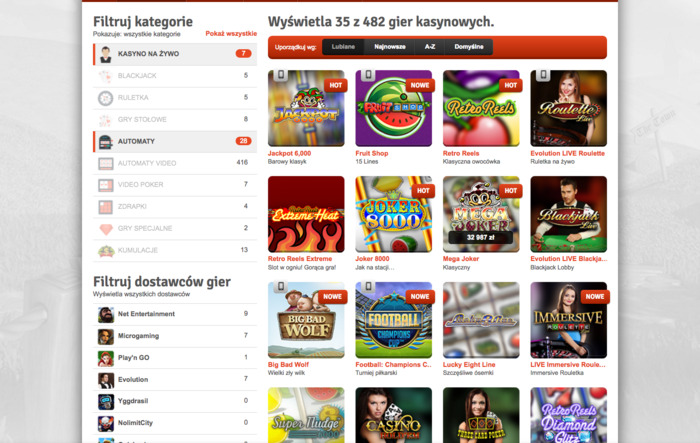Viewport: 700px width, 443px height.
Task: Click the Ruletka wheel icon
Action: point(106,98)
